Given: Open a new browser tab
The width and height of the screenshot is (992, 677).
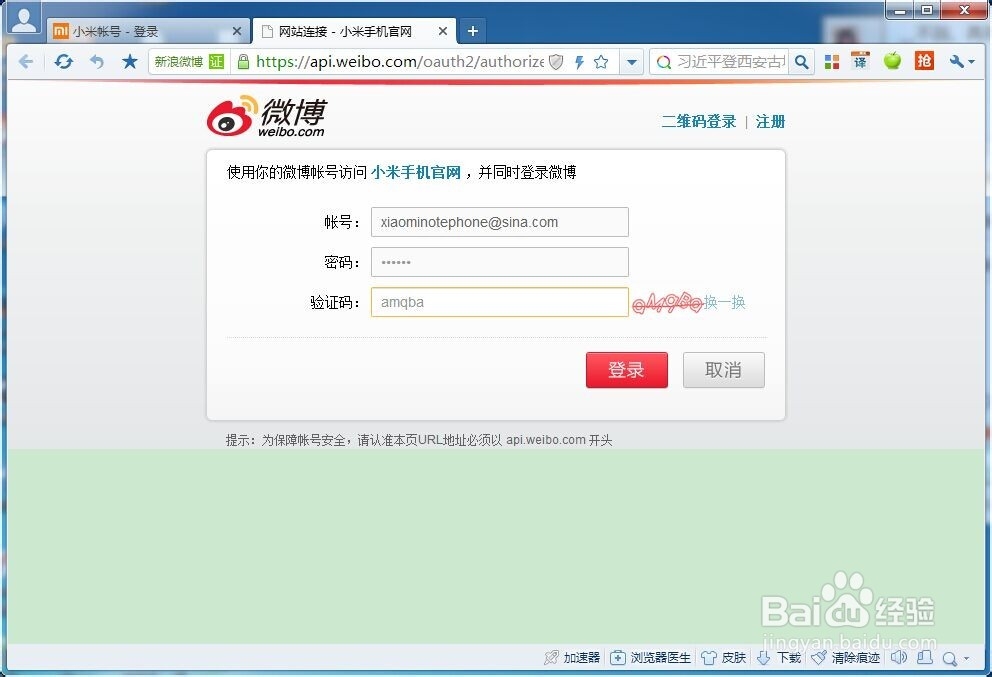Looking at the screenshot, I should pos(472,31).
